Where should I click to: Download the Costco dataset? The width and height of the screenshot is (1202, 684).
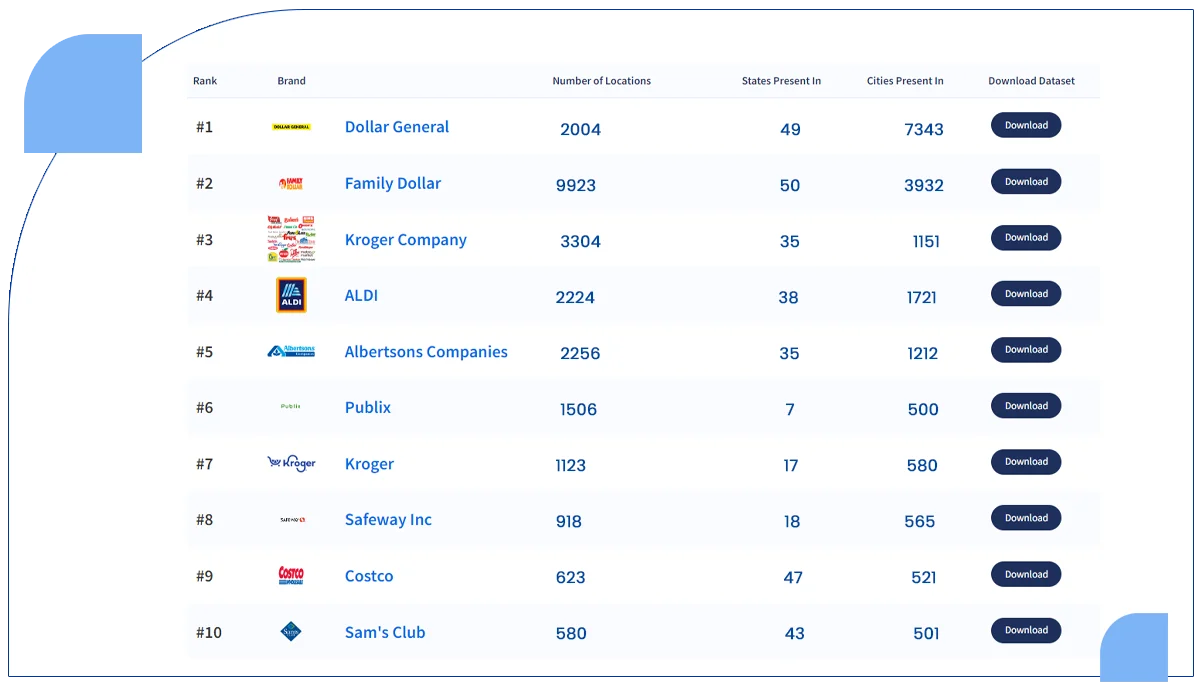[1026, 574]
